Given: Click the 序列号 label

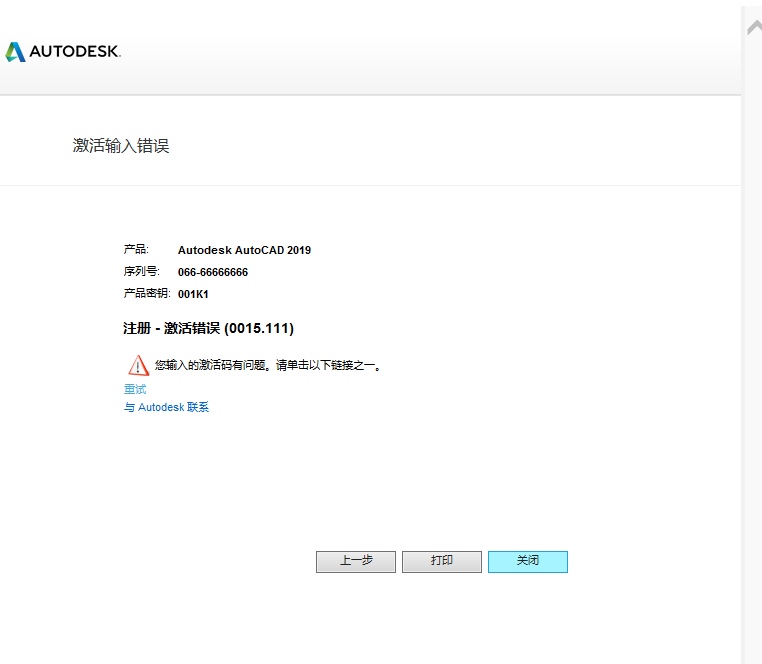Looking at the screenshot, I should 141,271.
